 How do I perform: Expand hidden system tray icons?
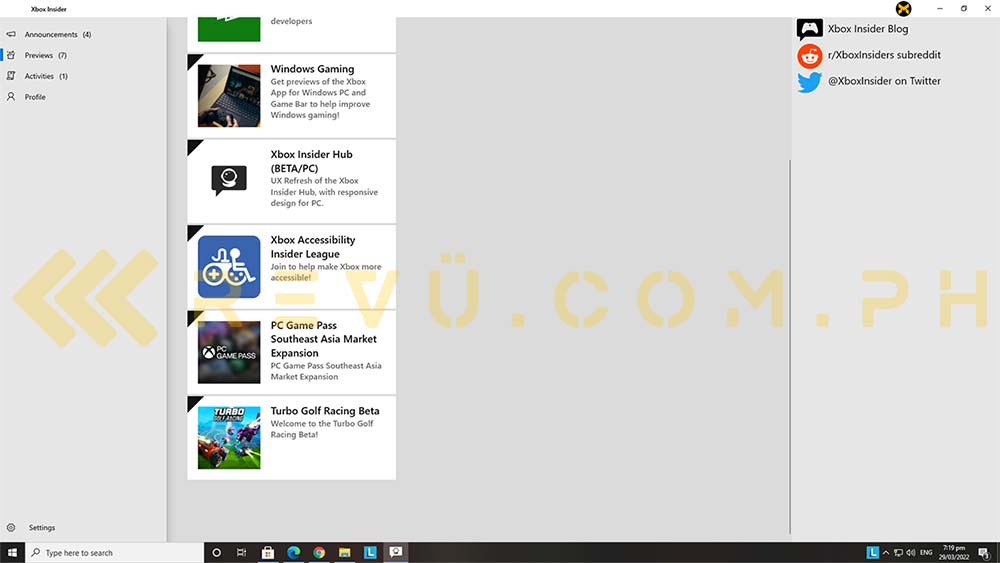pos(885,552)
